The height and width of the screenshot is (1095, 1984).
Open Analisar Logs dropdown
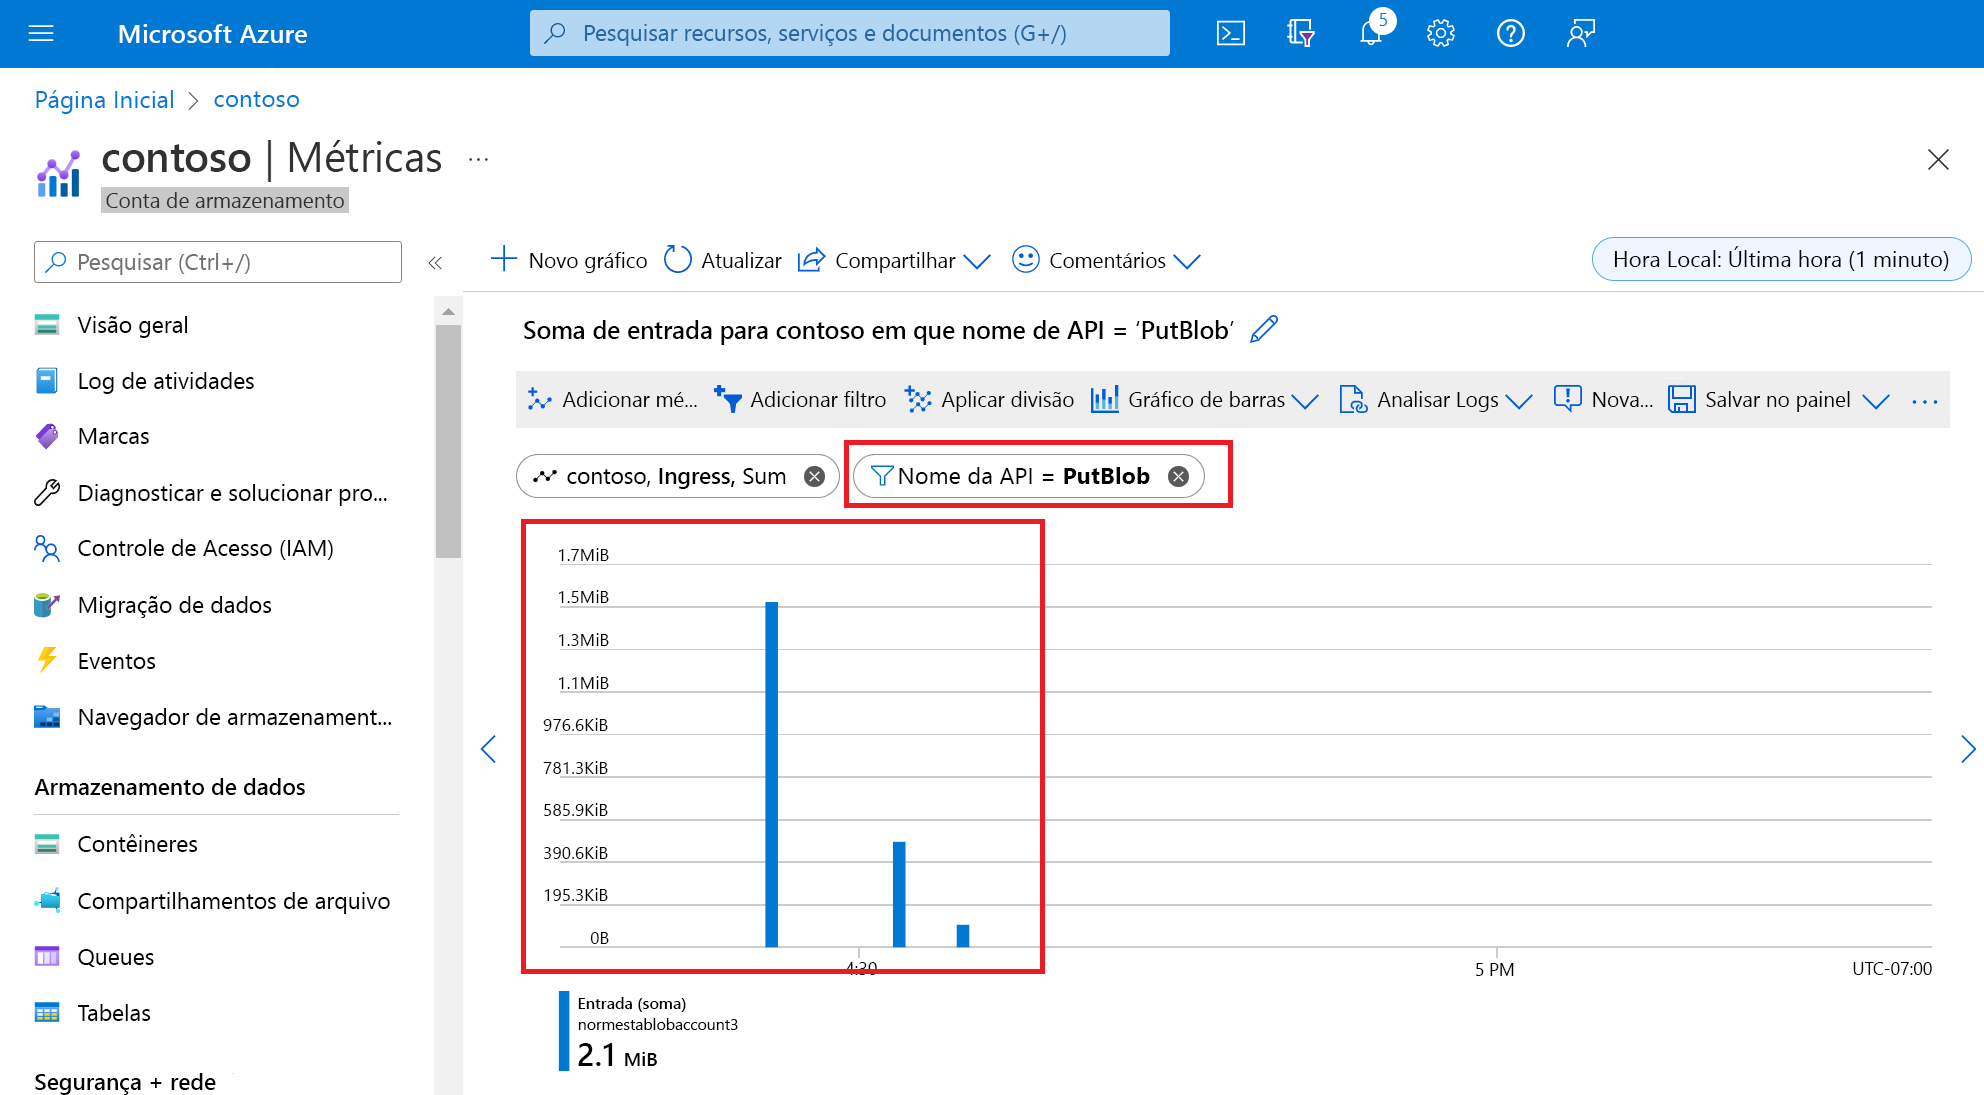1435,400
